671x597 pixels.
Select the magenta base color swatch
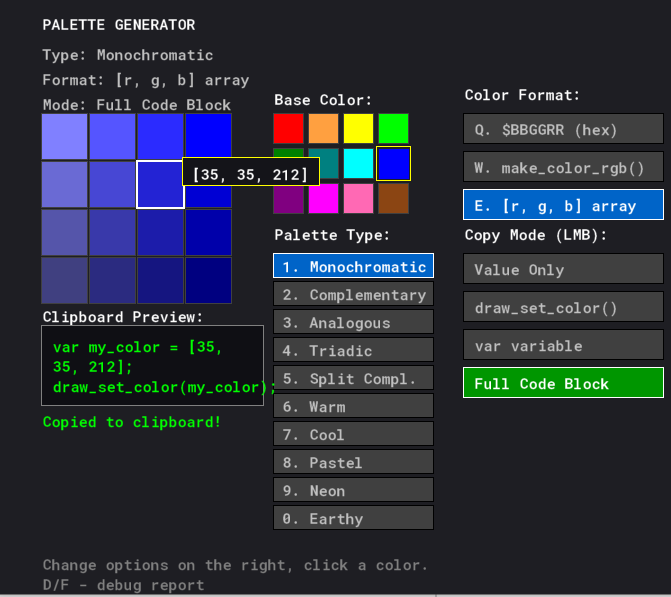[x=324, y=198]
